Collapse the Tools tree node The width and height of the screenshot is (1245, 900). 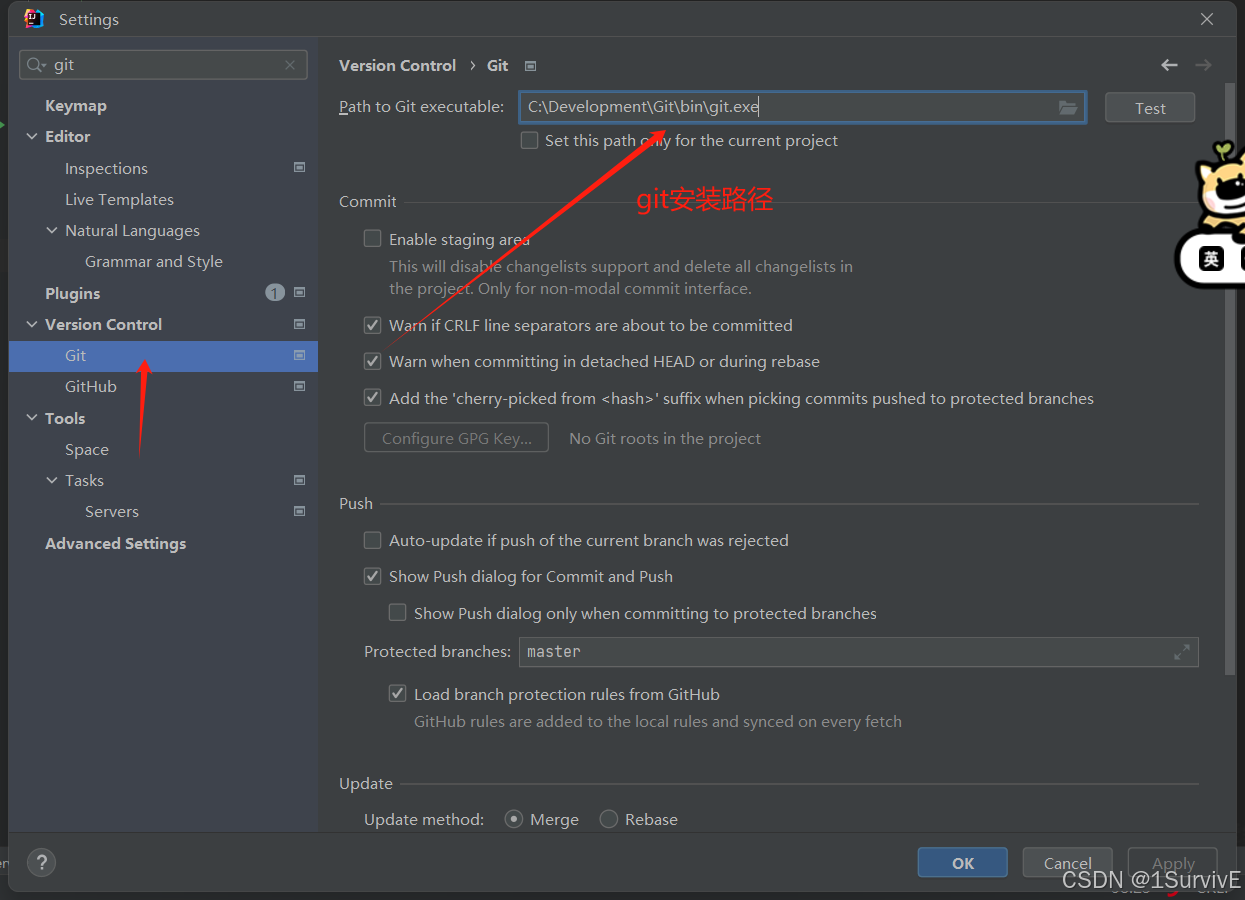tap(32, 418)
